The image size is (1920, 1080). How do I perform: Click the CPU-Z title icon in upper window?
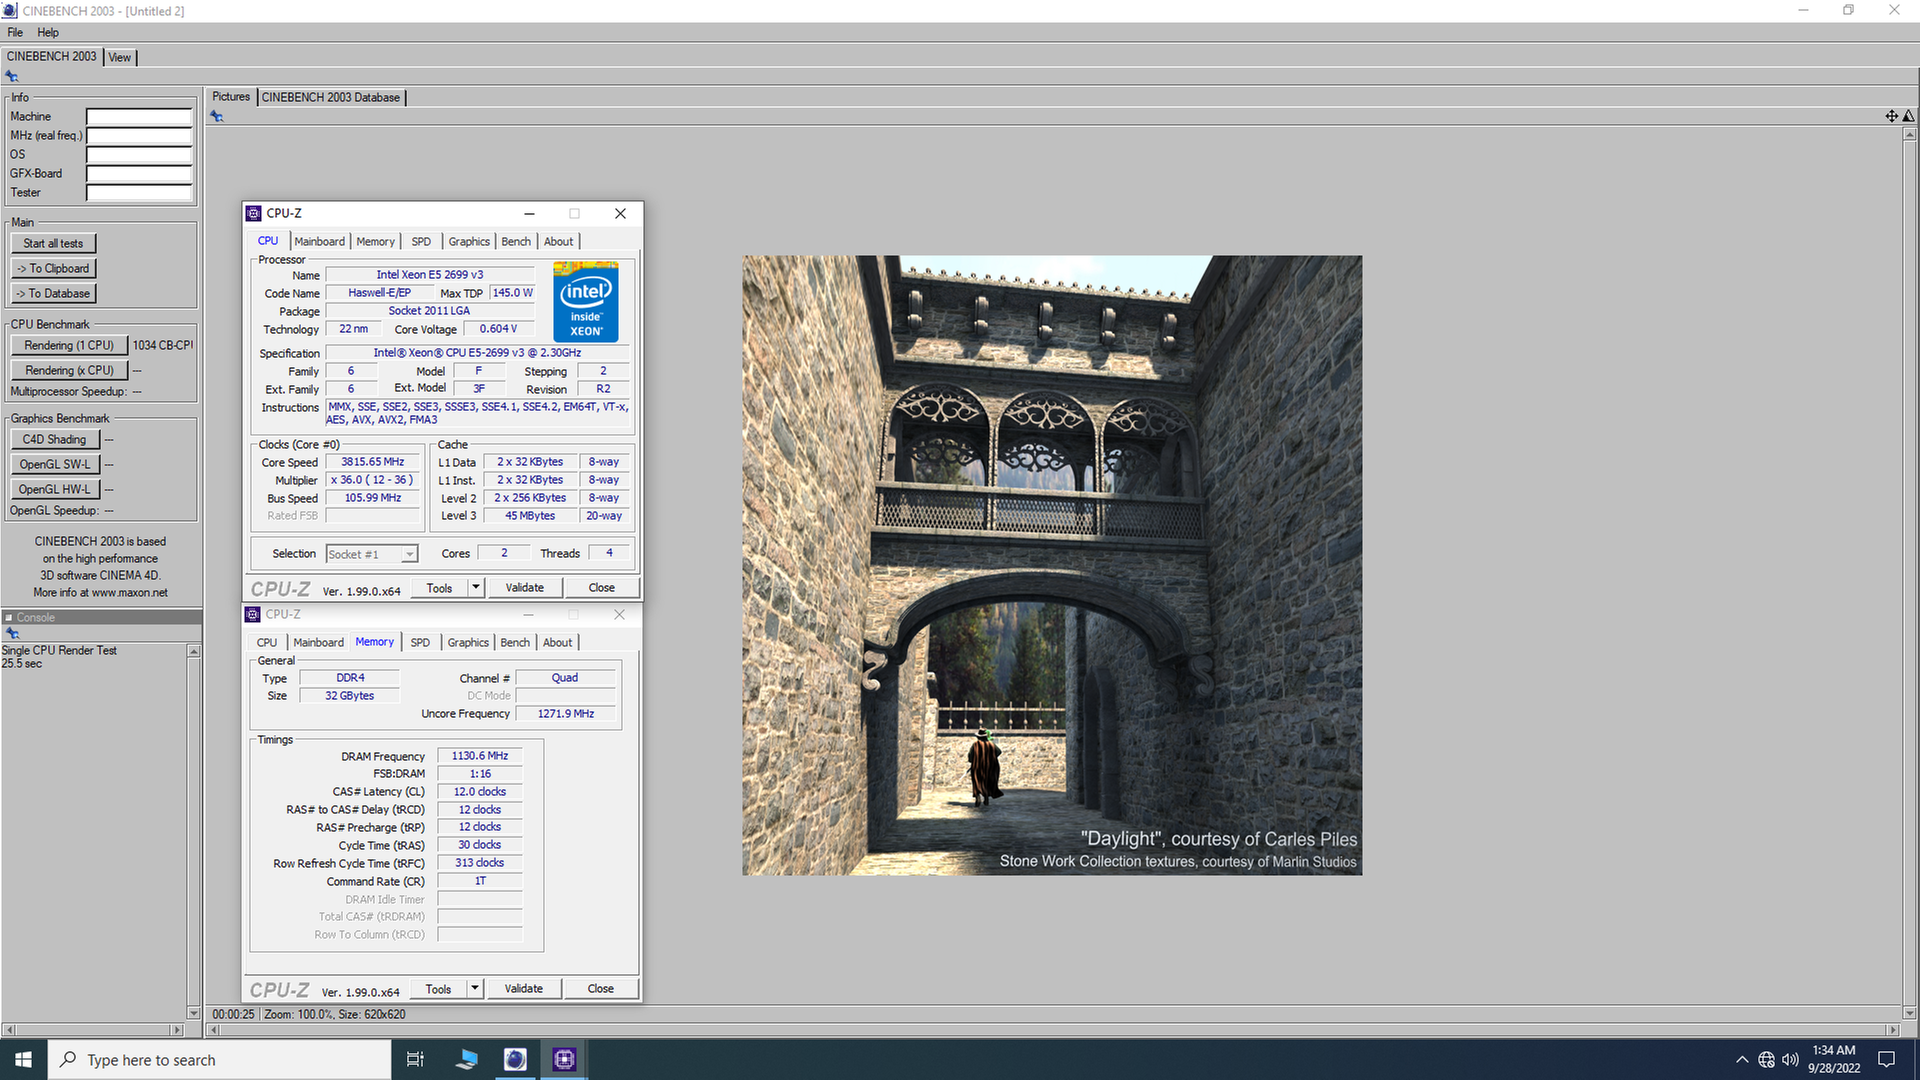click(x=254, y=213)
